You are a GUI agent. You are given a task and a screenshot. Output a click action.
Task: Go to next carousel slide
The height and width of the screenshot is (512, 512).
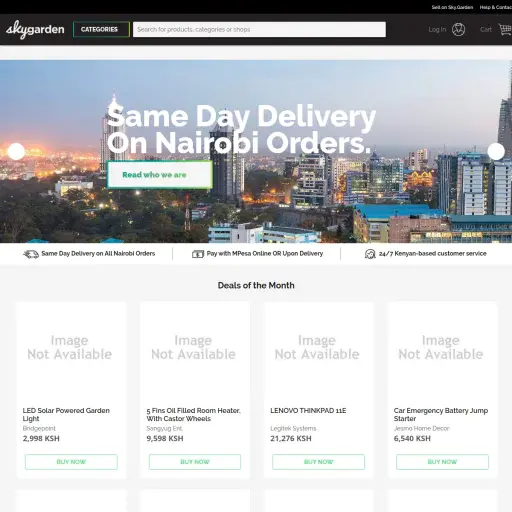[x=496, y=151]
